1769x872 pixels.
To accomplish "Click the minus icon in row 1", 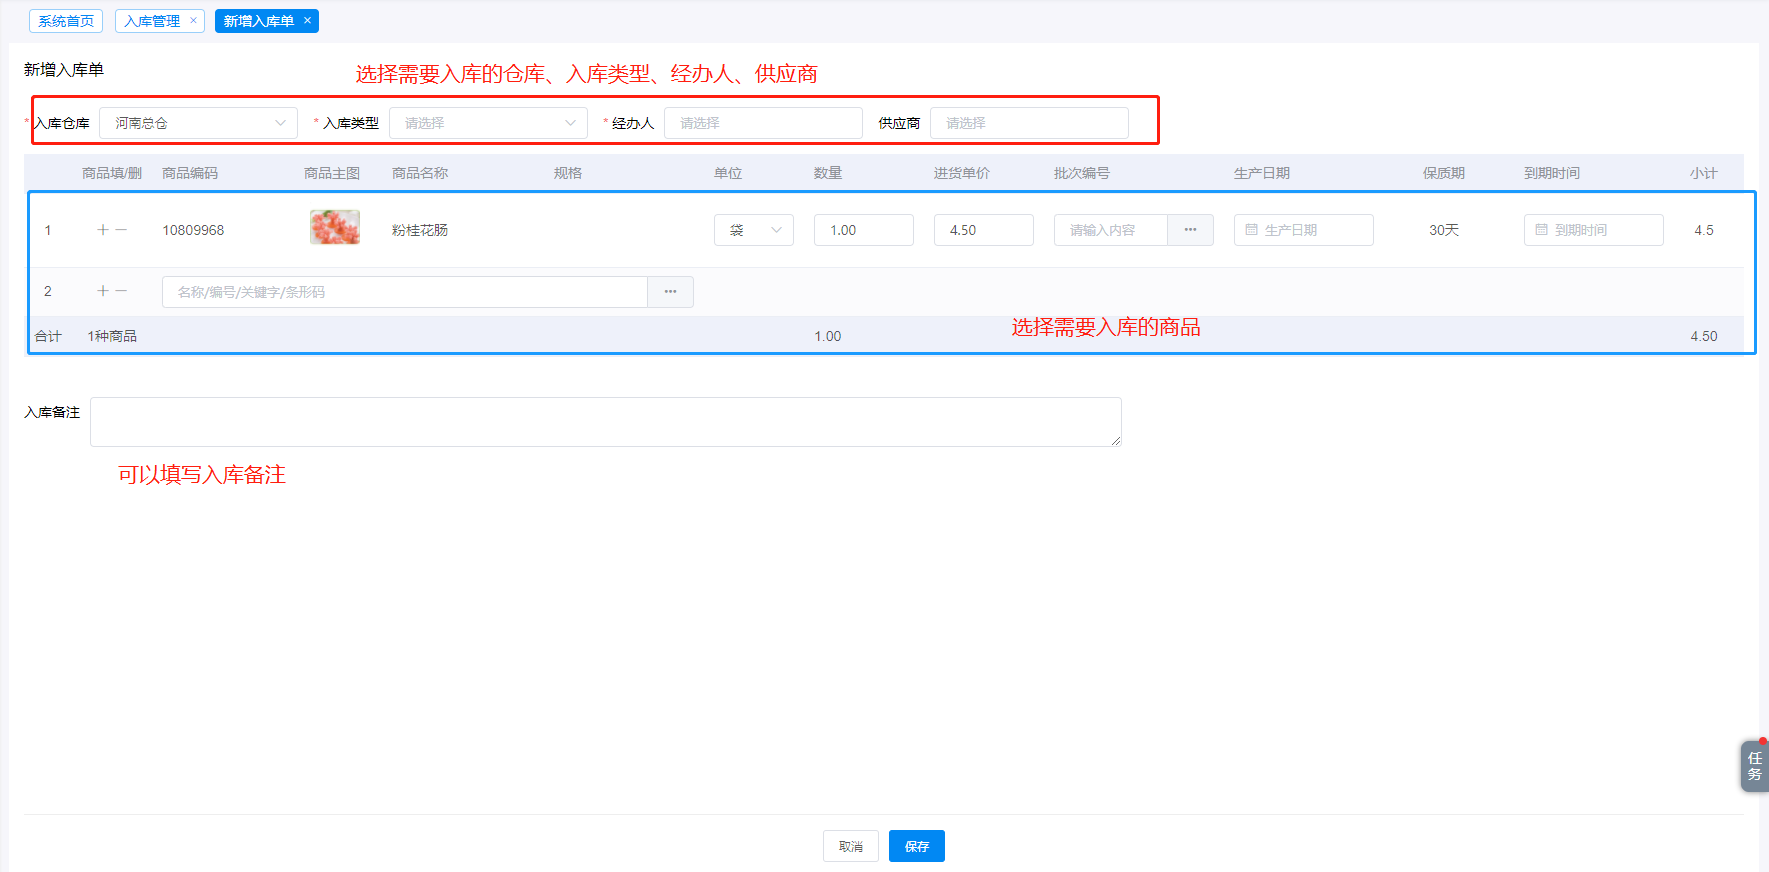I will pyautogui.click(x=121, y=230).
